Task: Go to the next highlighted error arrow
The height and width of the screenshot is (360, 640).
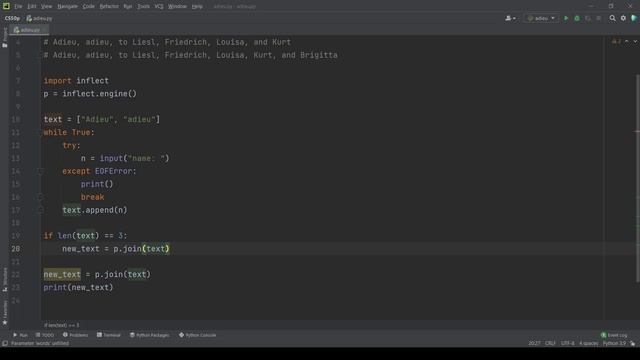Action: (x=635, y=42)
